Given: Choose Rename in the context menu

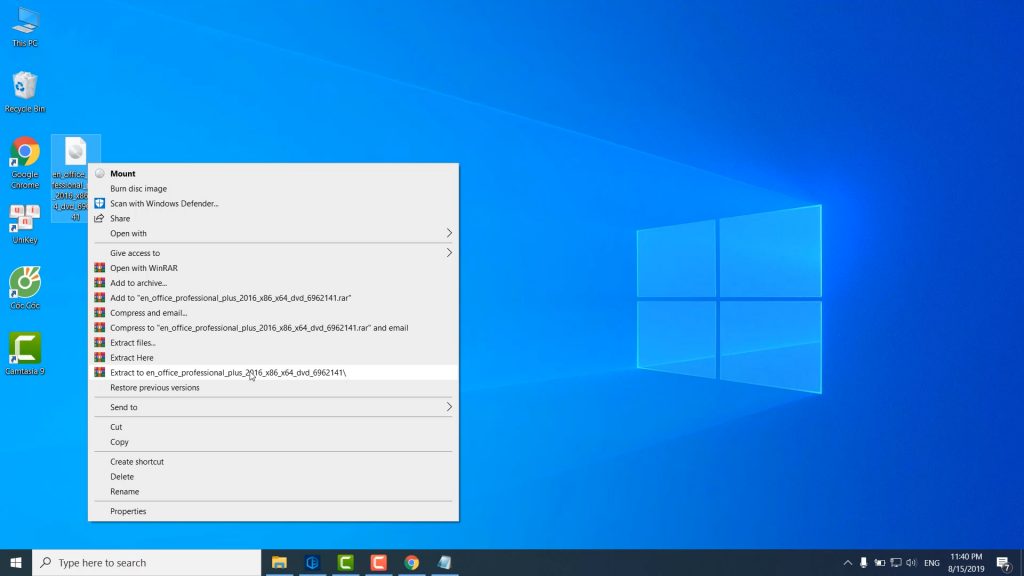Looking at the screenshot, I should pyautogui.click(x=273, y=492).
